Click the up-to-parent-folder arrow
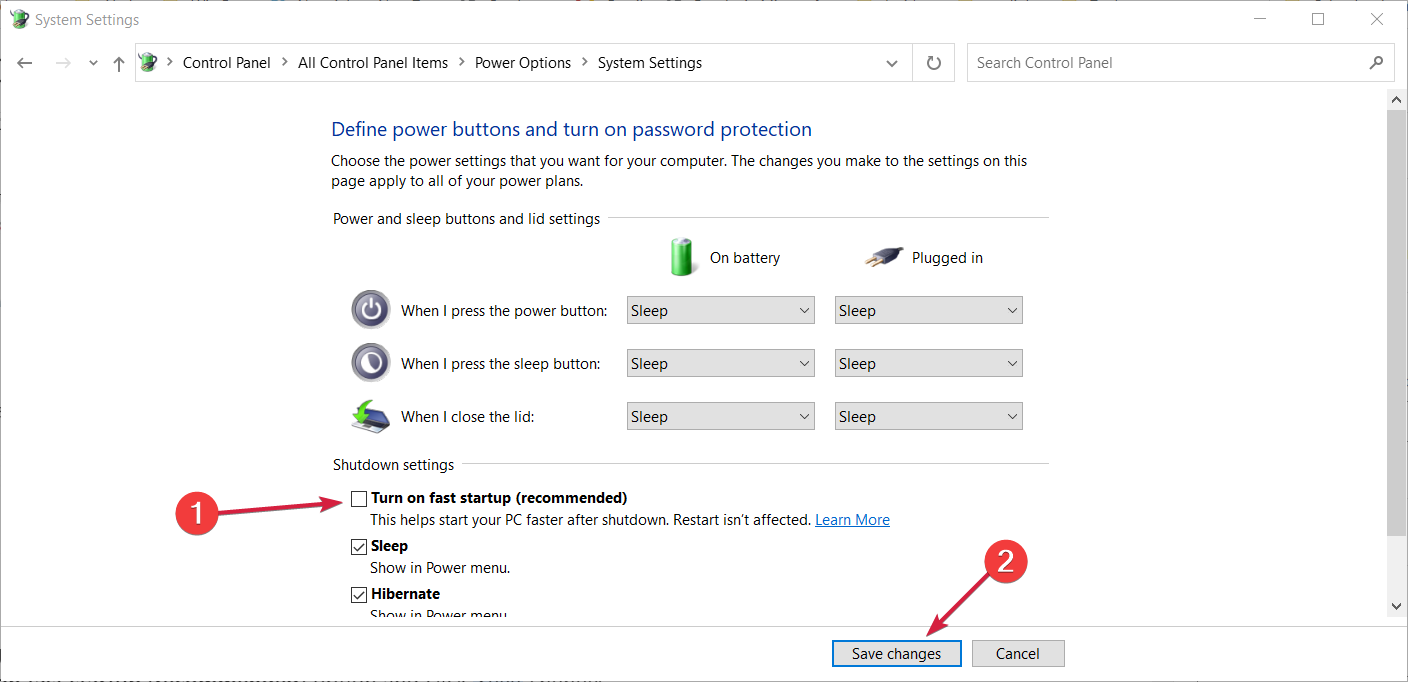 tap(119, 63)
